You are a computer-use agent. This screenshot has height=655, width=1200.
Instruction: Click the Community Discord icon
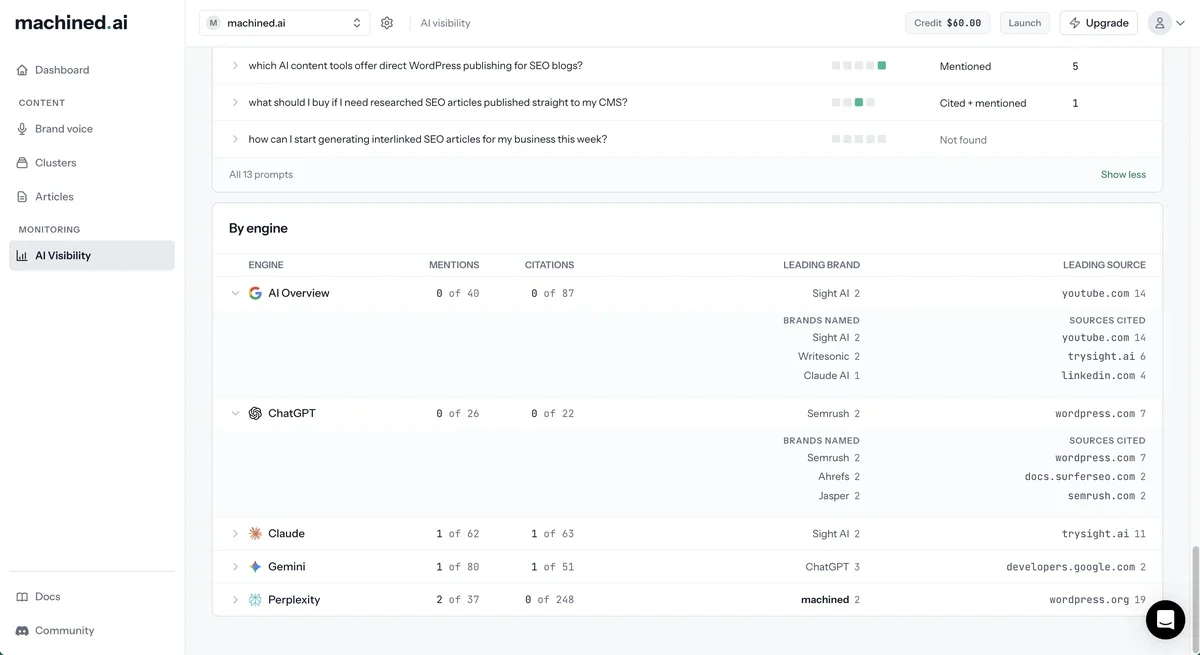(22, 631)
